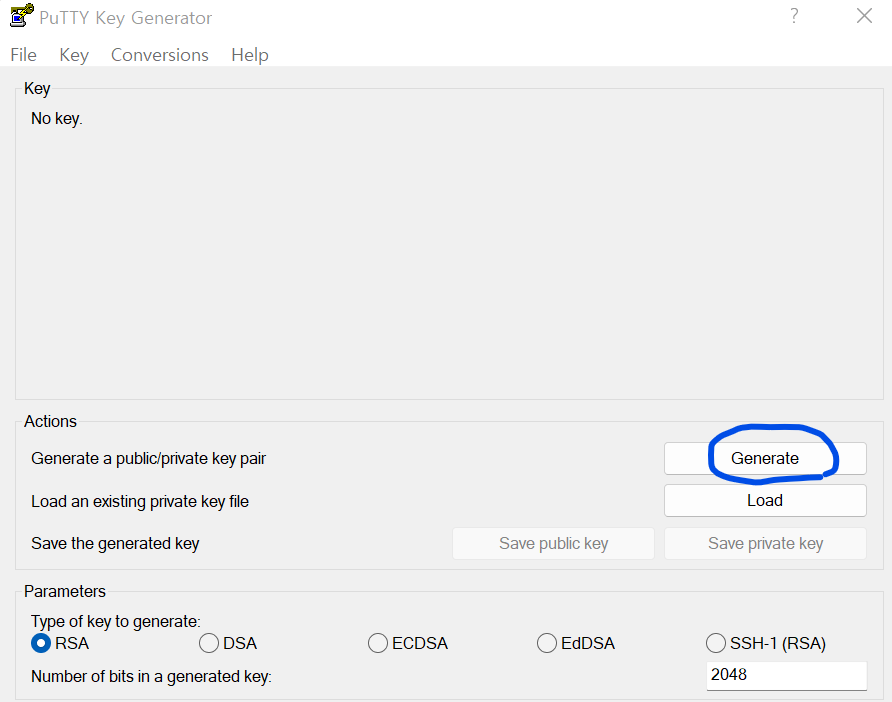Click 'Type of key to generate:' label
The image size is (892, 702).
[116, 621]
